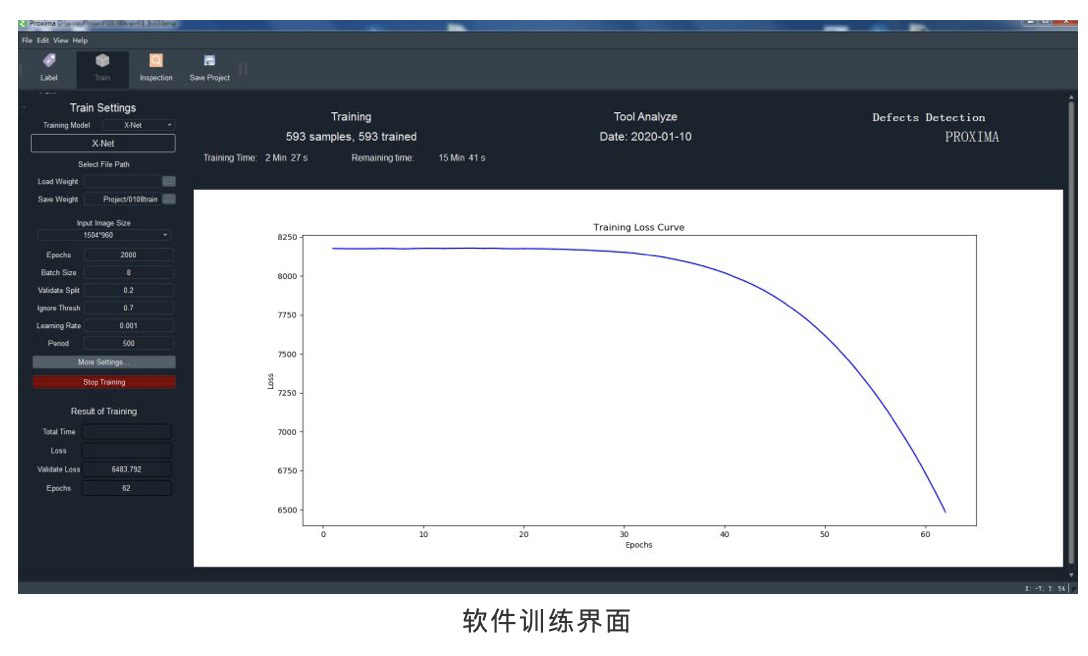1088x656 pixels.
Task: Click the pause icon beside Save Project
Action: [242, 68]
